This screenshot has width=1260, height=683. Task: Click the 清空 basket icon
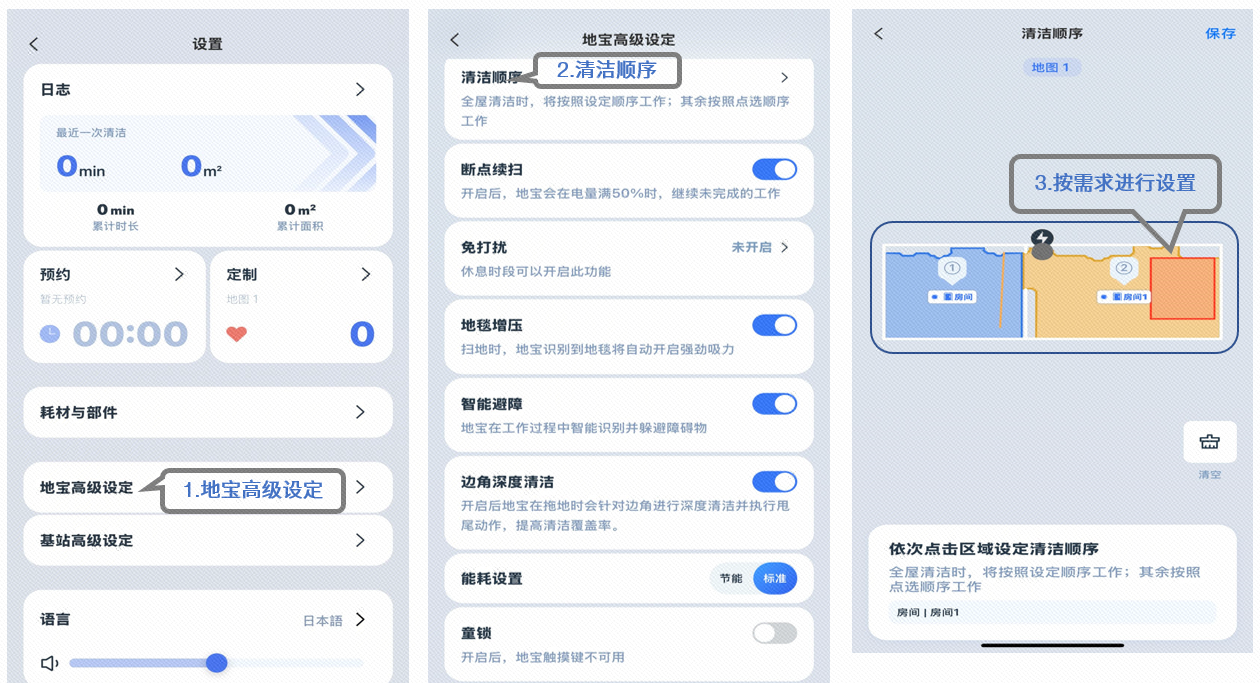(1209, 442)
